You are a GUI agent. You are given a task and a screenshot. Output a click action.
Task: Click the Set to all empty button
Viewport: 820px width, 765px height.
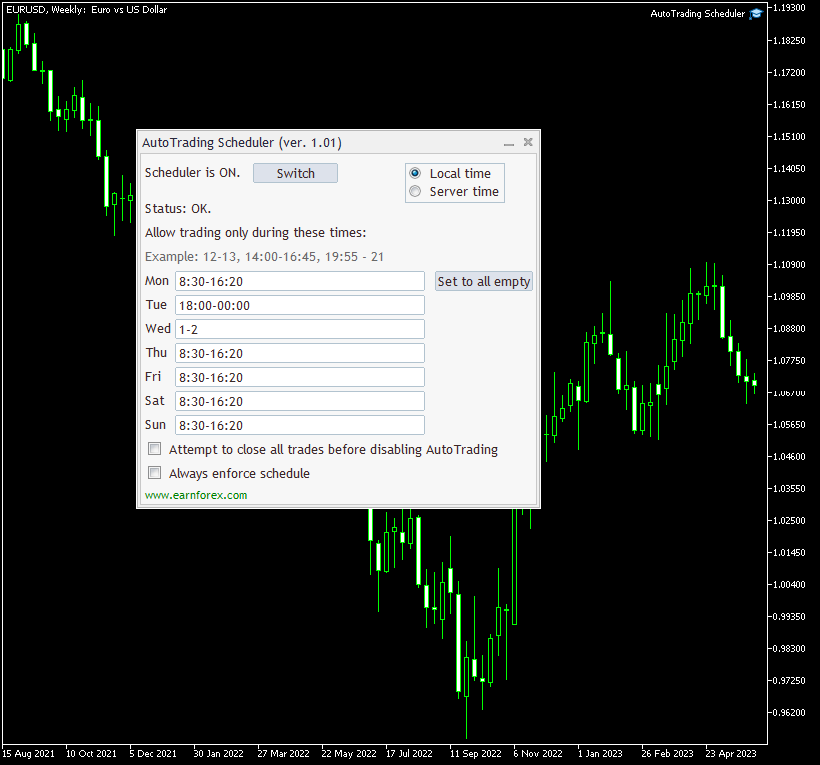(484, 281)
